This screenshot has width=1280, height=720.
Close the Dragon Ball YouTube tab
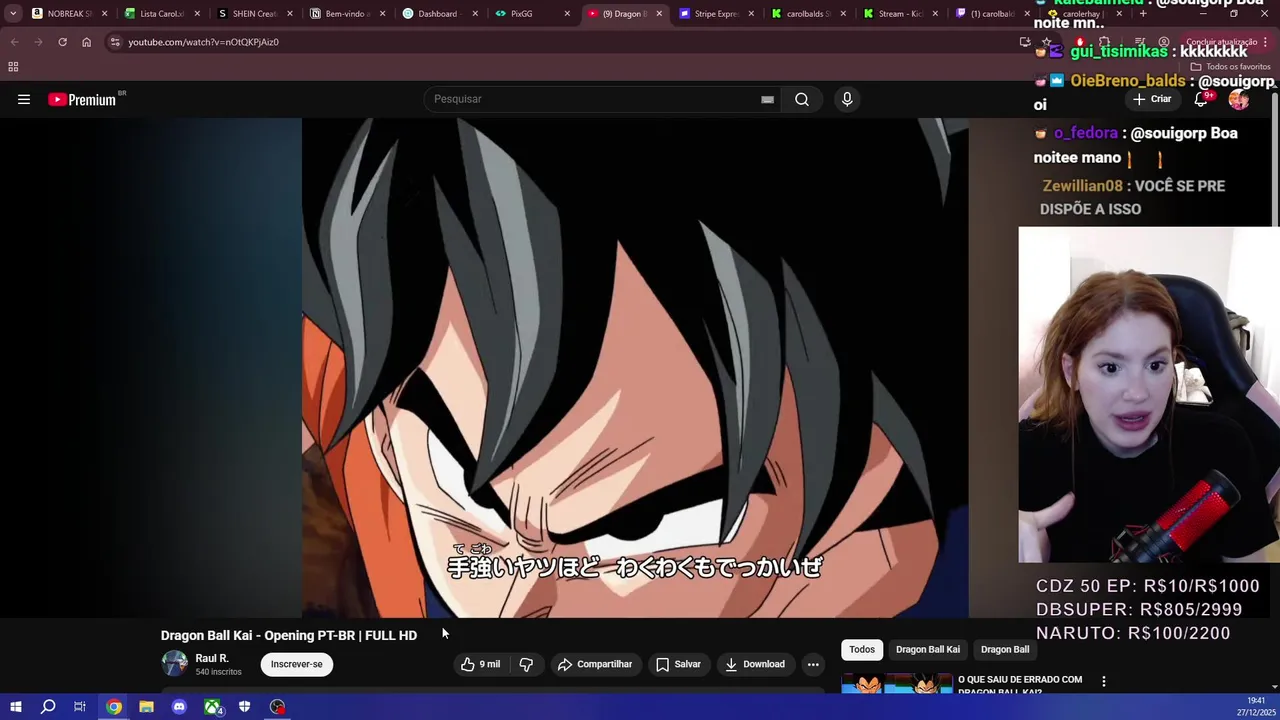pyautogui.click(x=659, y=14)
